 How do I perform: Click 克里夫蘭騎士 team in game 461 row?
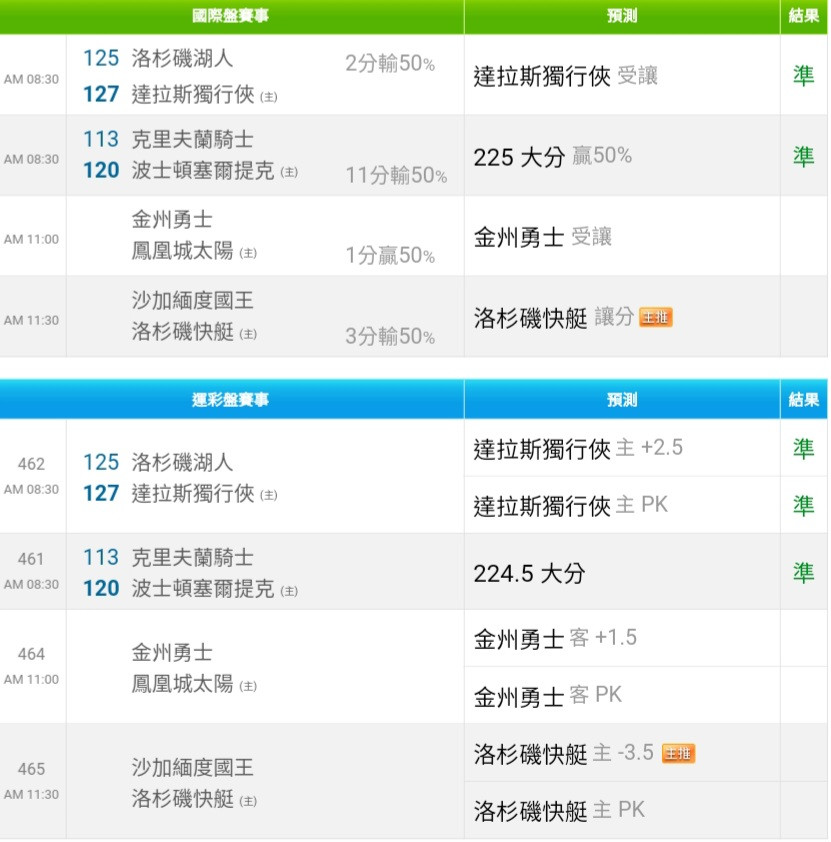coord(193,557)
